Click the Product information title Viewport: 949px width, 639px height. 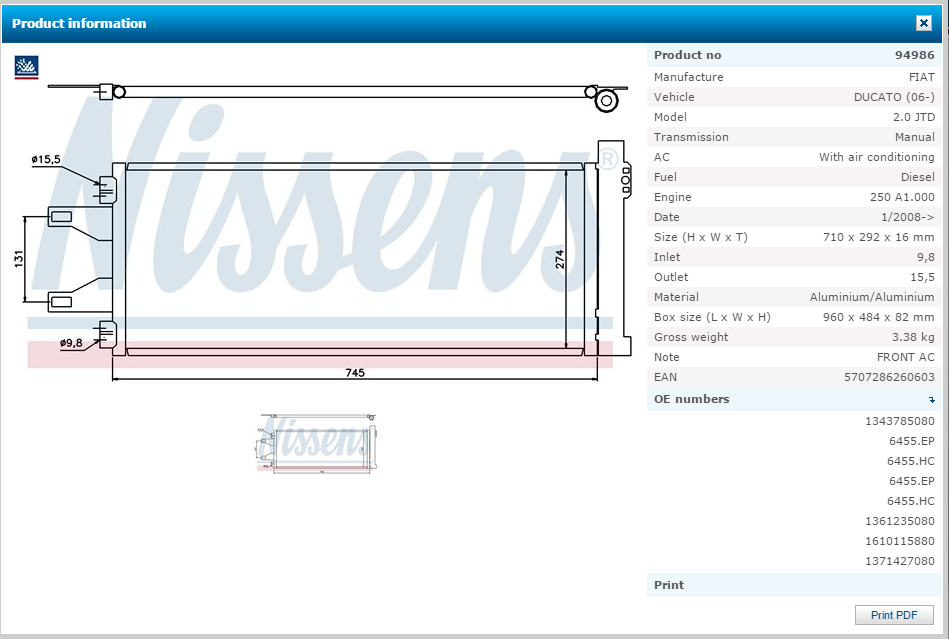(x=79, y=23)
